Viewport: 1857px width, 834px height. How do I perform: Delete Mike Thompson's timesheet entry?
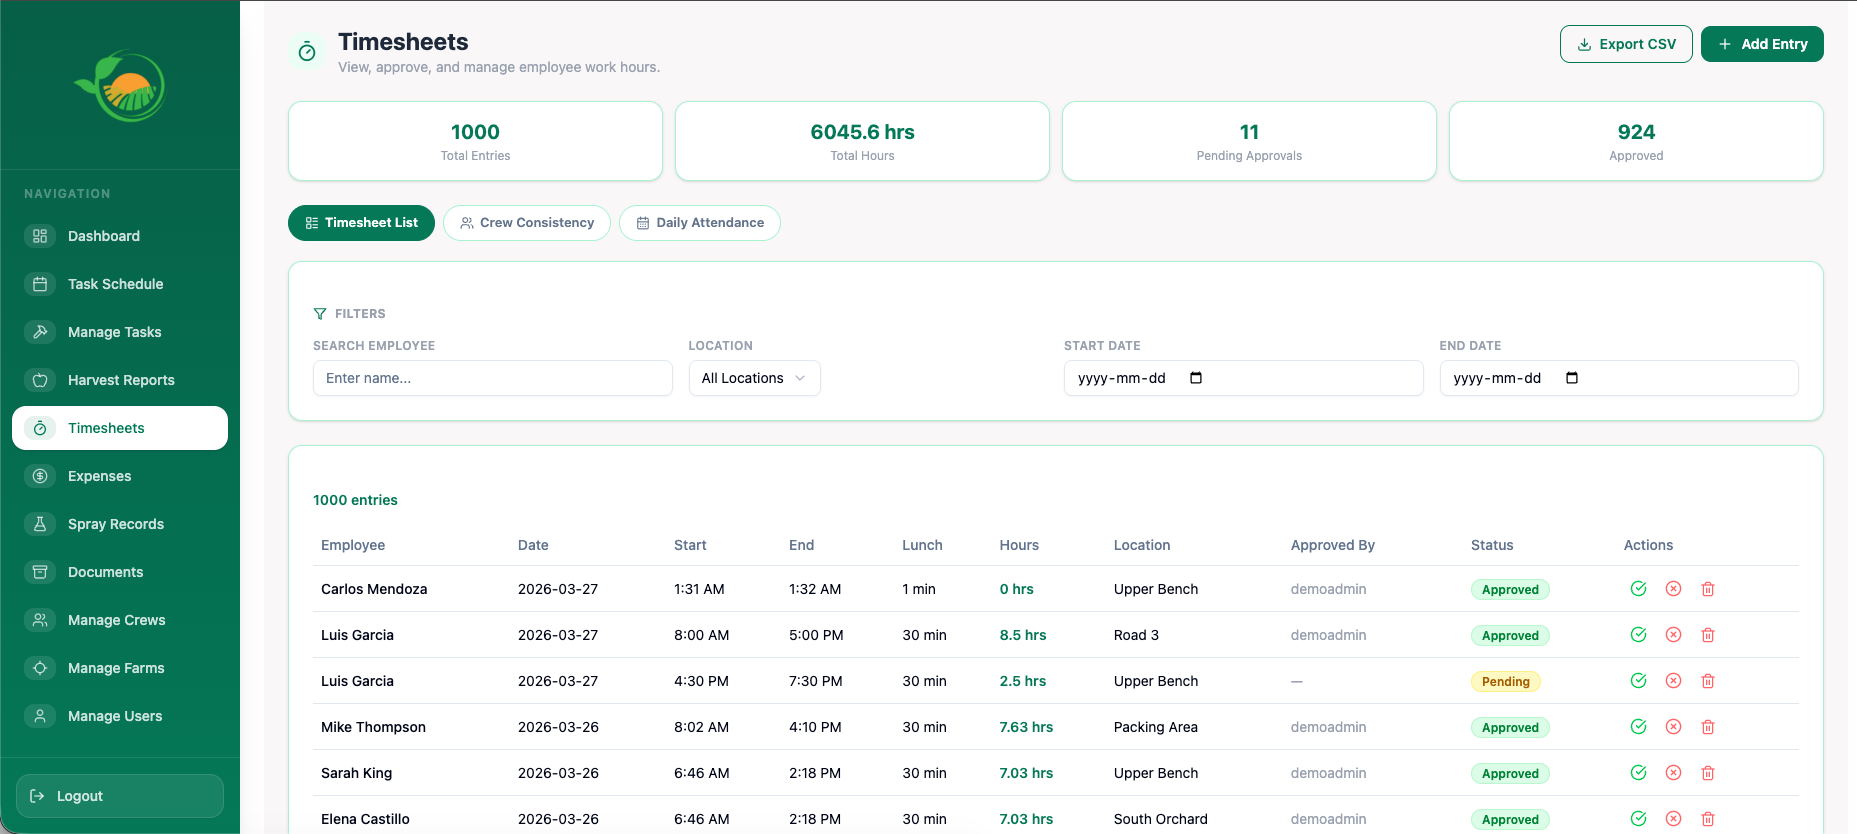coord(1708,727)
